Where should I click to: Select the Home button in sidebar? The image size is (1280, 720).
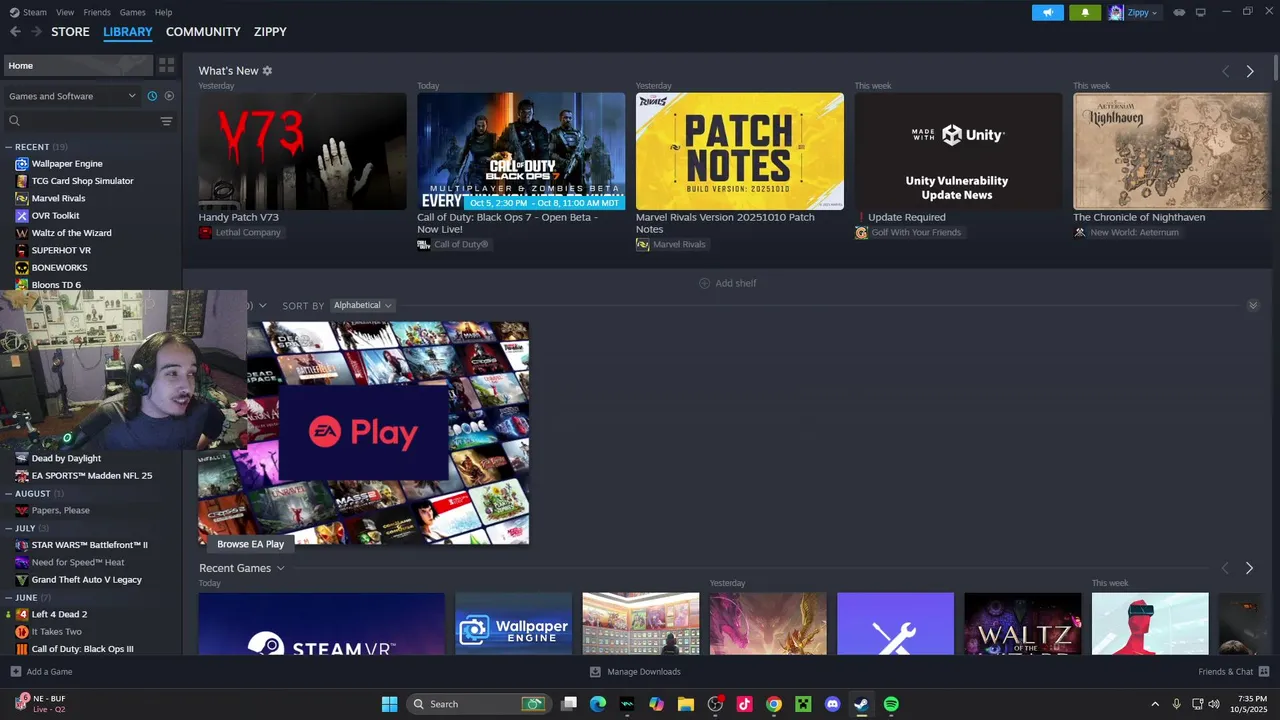78,65
